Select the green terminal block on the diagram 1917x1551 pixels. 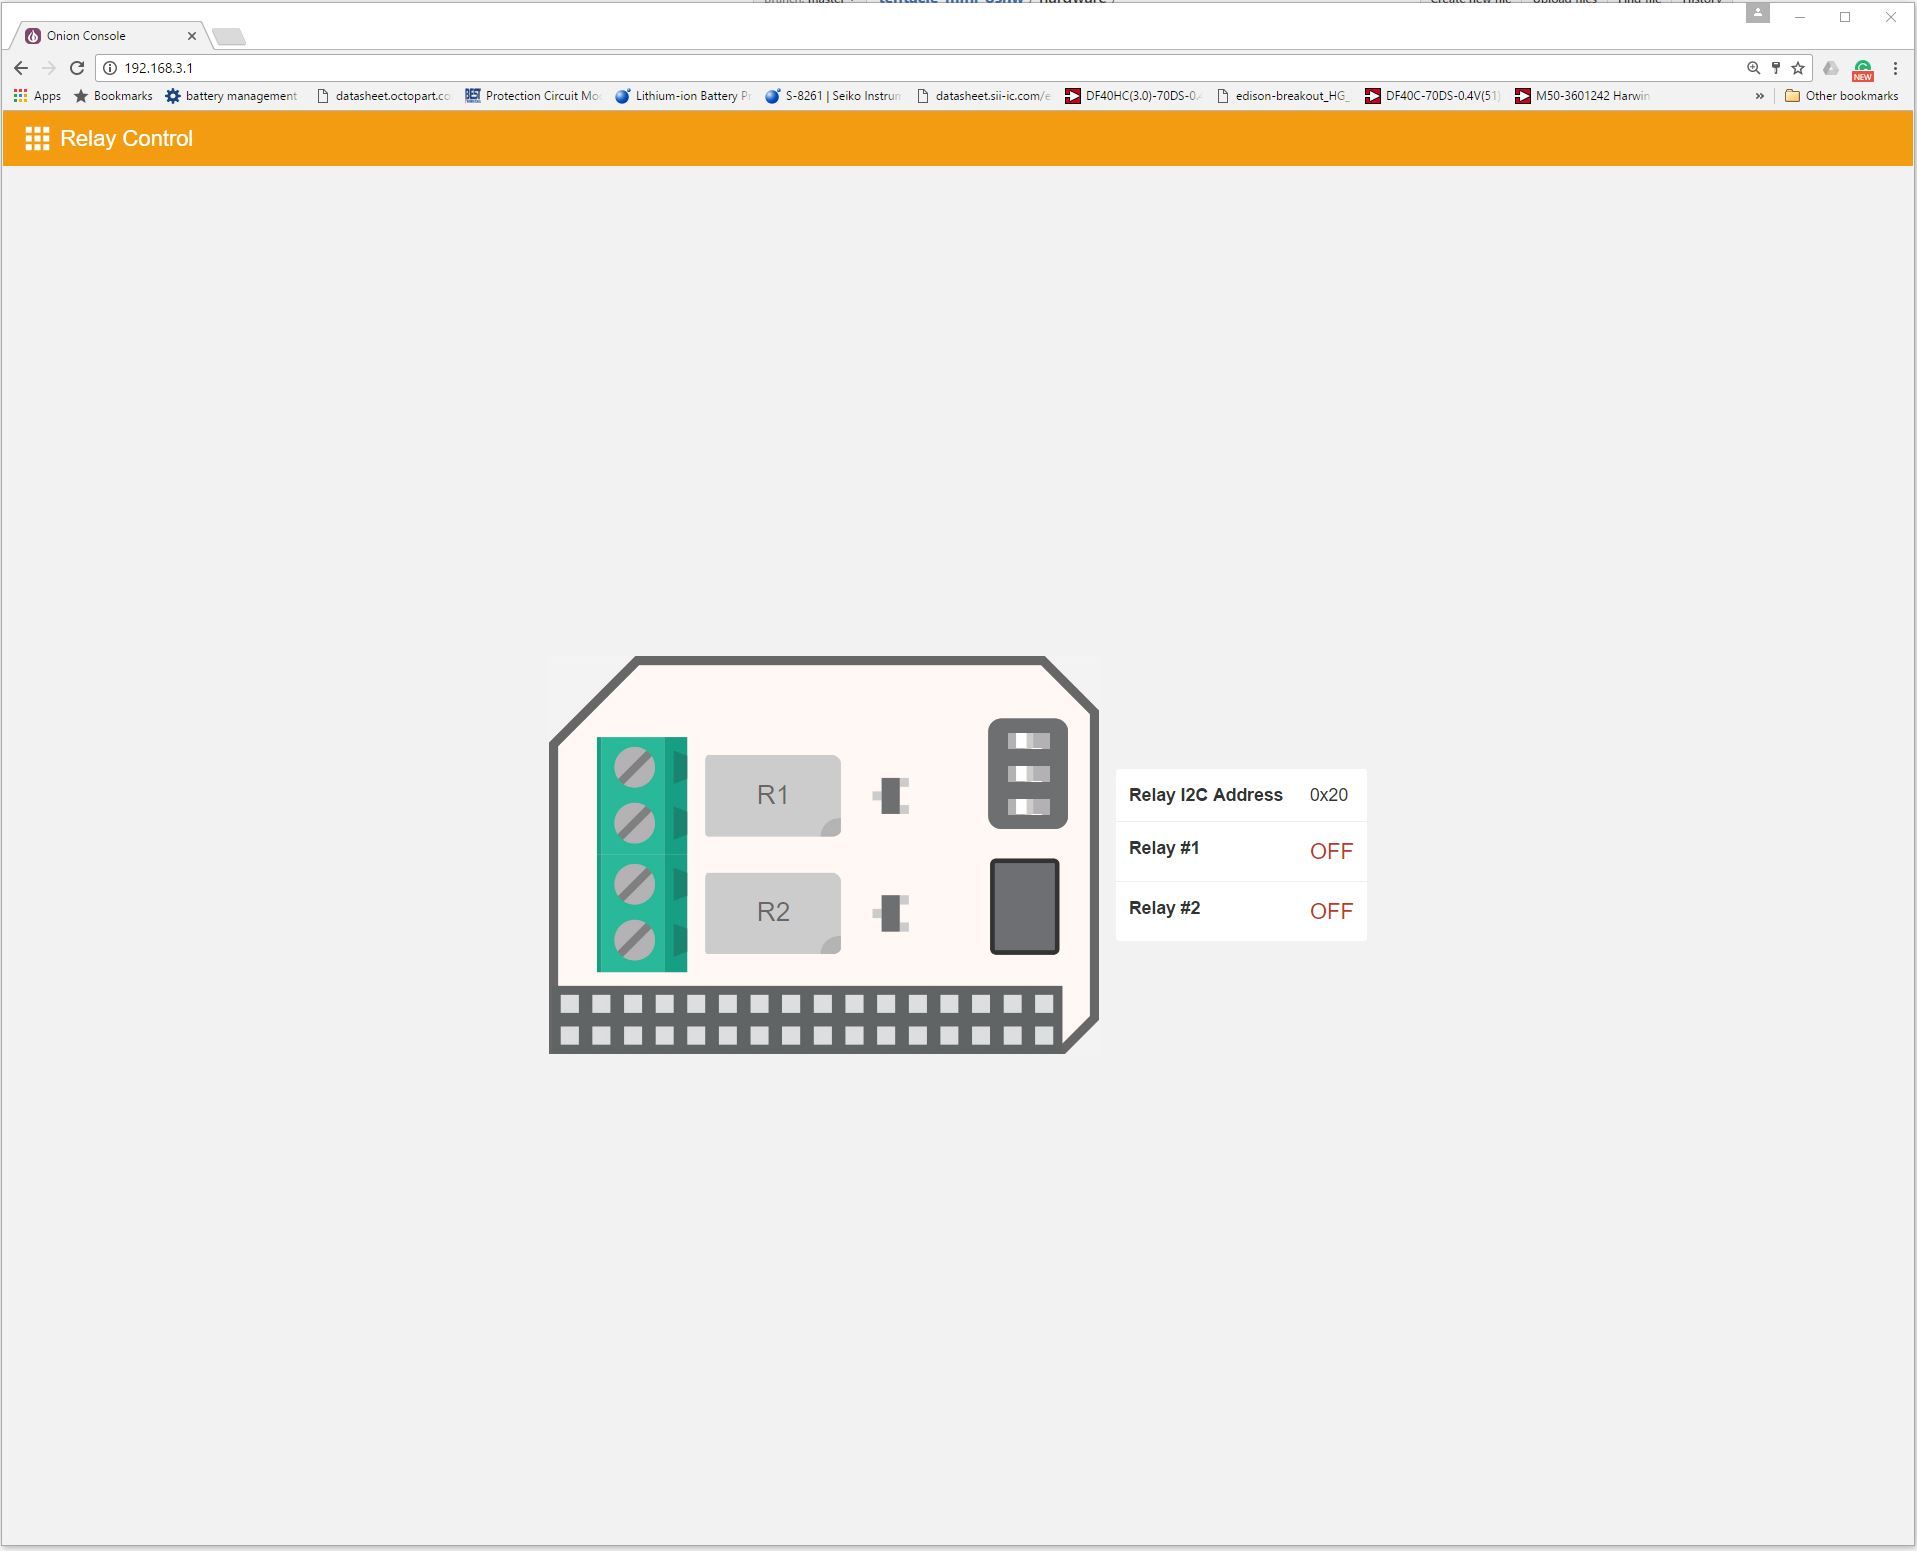click(641, 855)
